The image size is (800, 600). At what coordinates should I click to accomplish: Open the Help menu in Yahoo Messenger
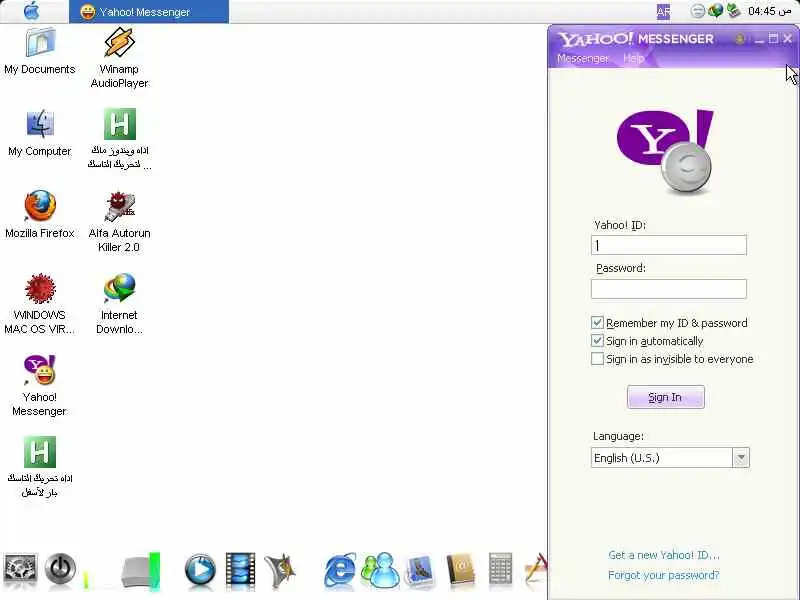point(633,58)
